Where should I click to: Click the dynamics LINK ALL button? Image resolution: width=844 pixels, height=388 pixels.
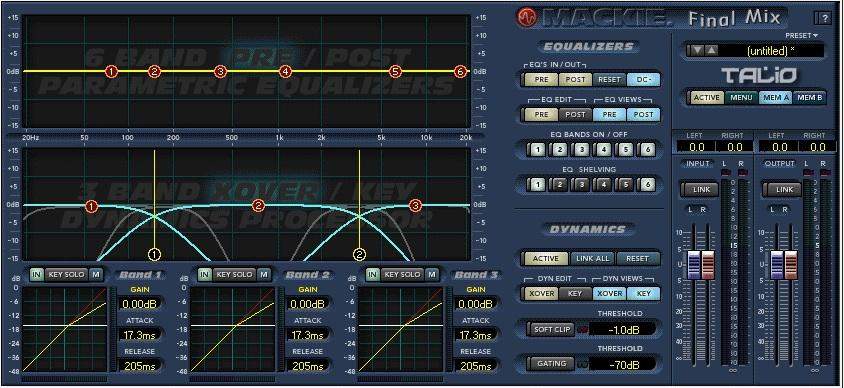pos(593,258)
